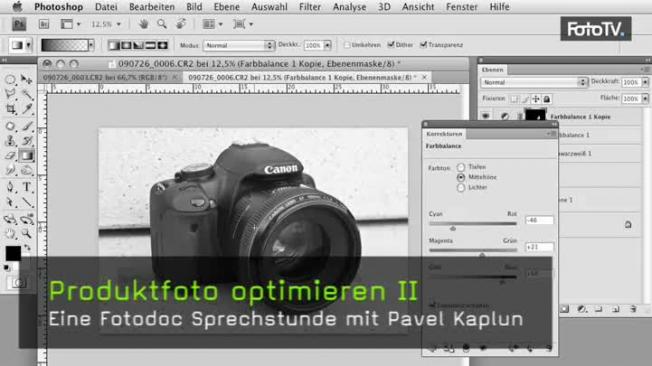Viewport: 652px width, 366px height.
Task: Open the Apple menu
Action: click(x=17, y=7)
